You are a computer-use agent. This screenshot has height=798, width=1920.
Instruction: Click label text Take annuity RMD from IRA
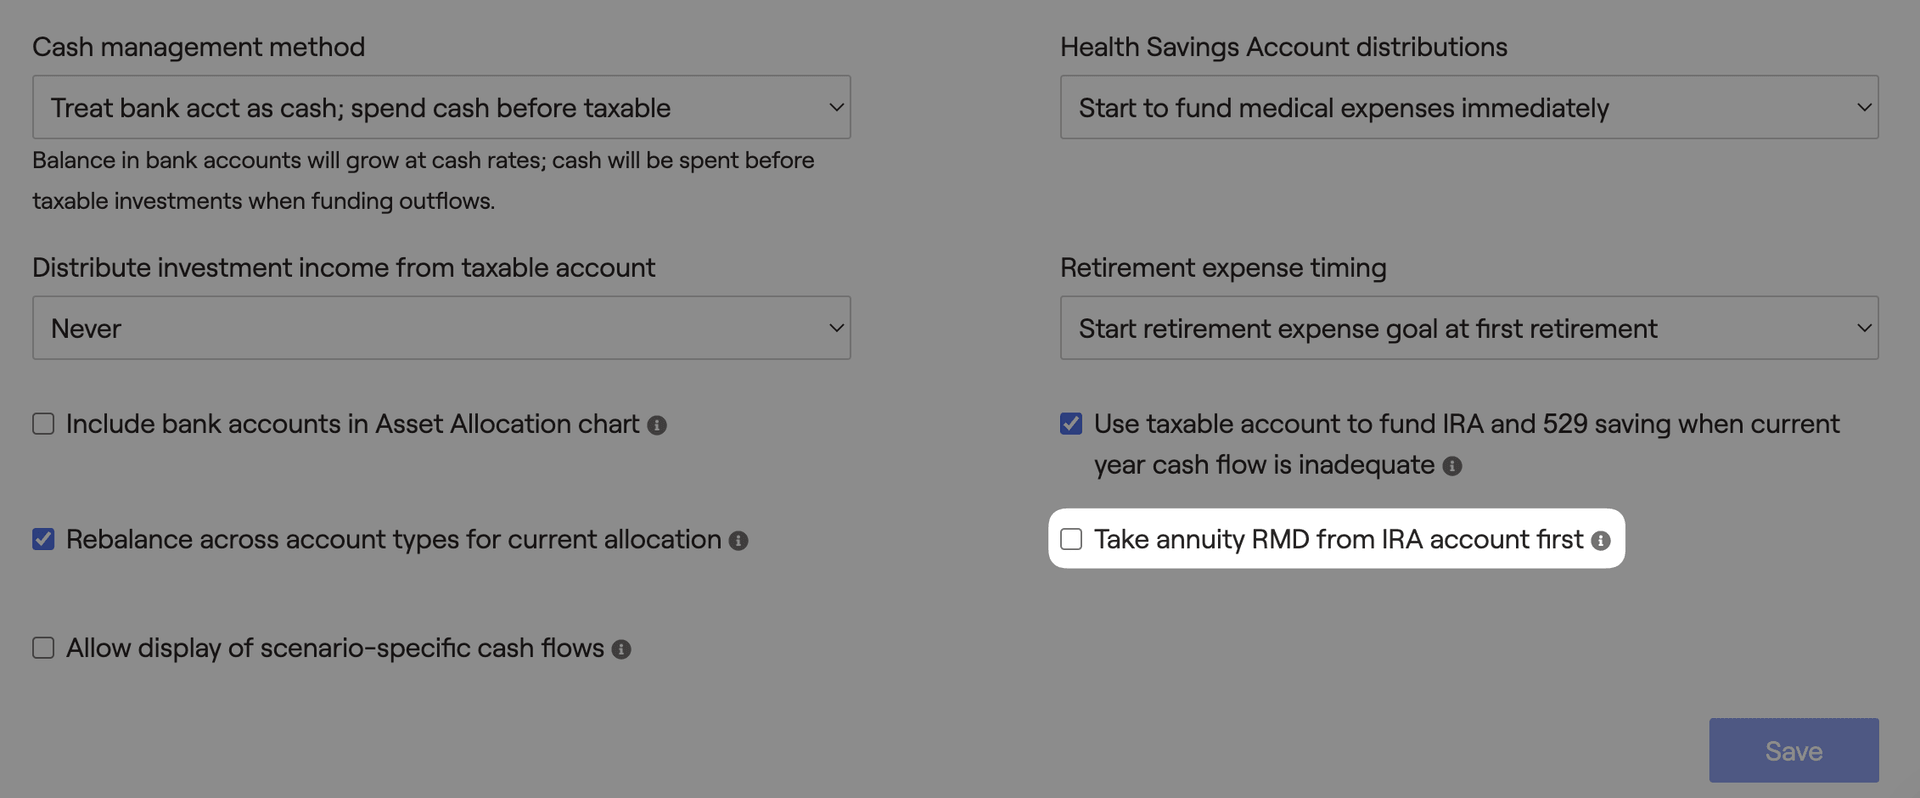tap(1338, 539)
